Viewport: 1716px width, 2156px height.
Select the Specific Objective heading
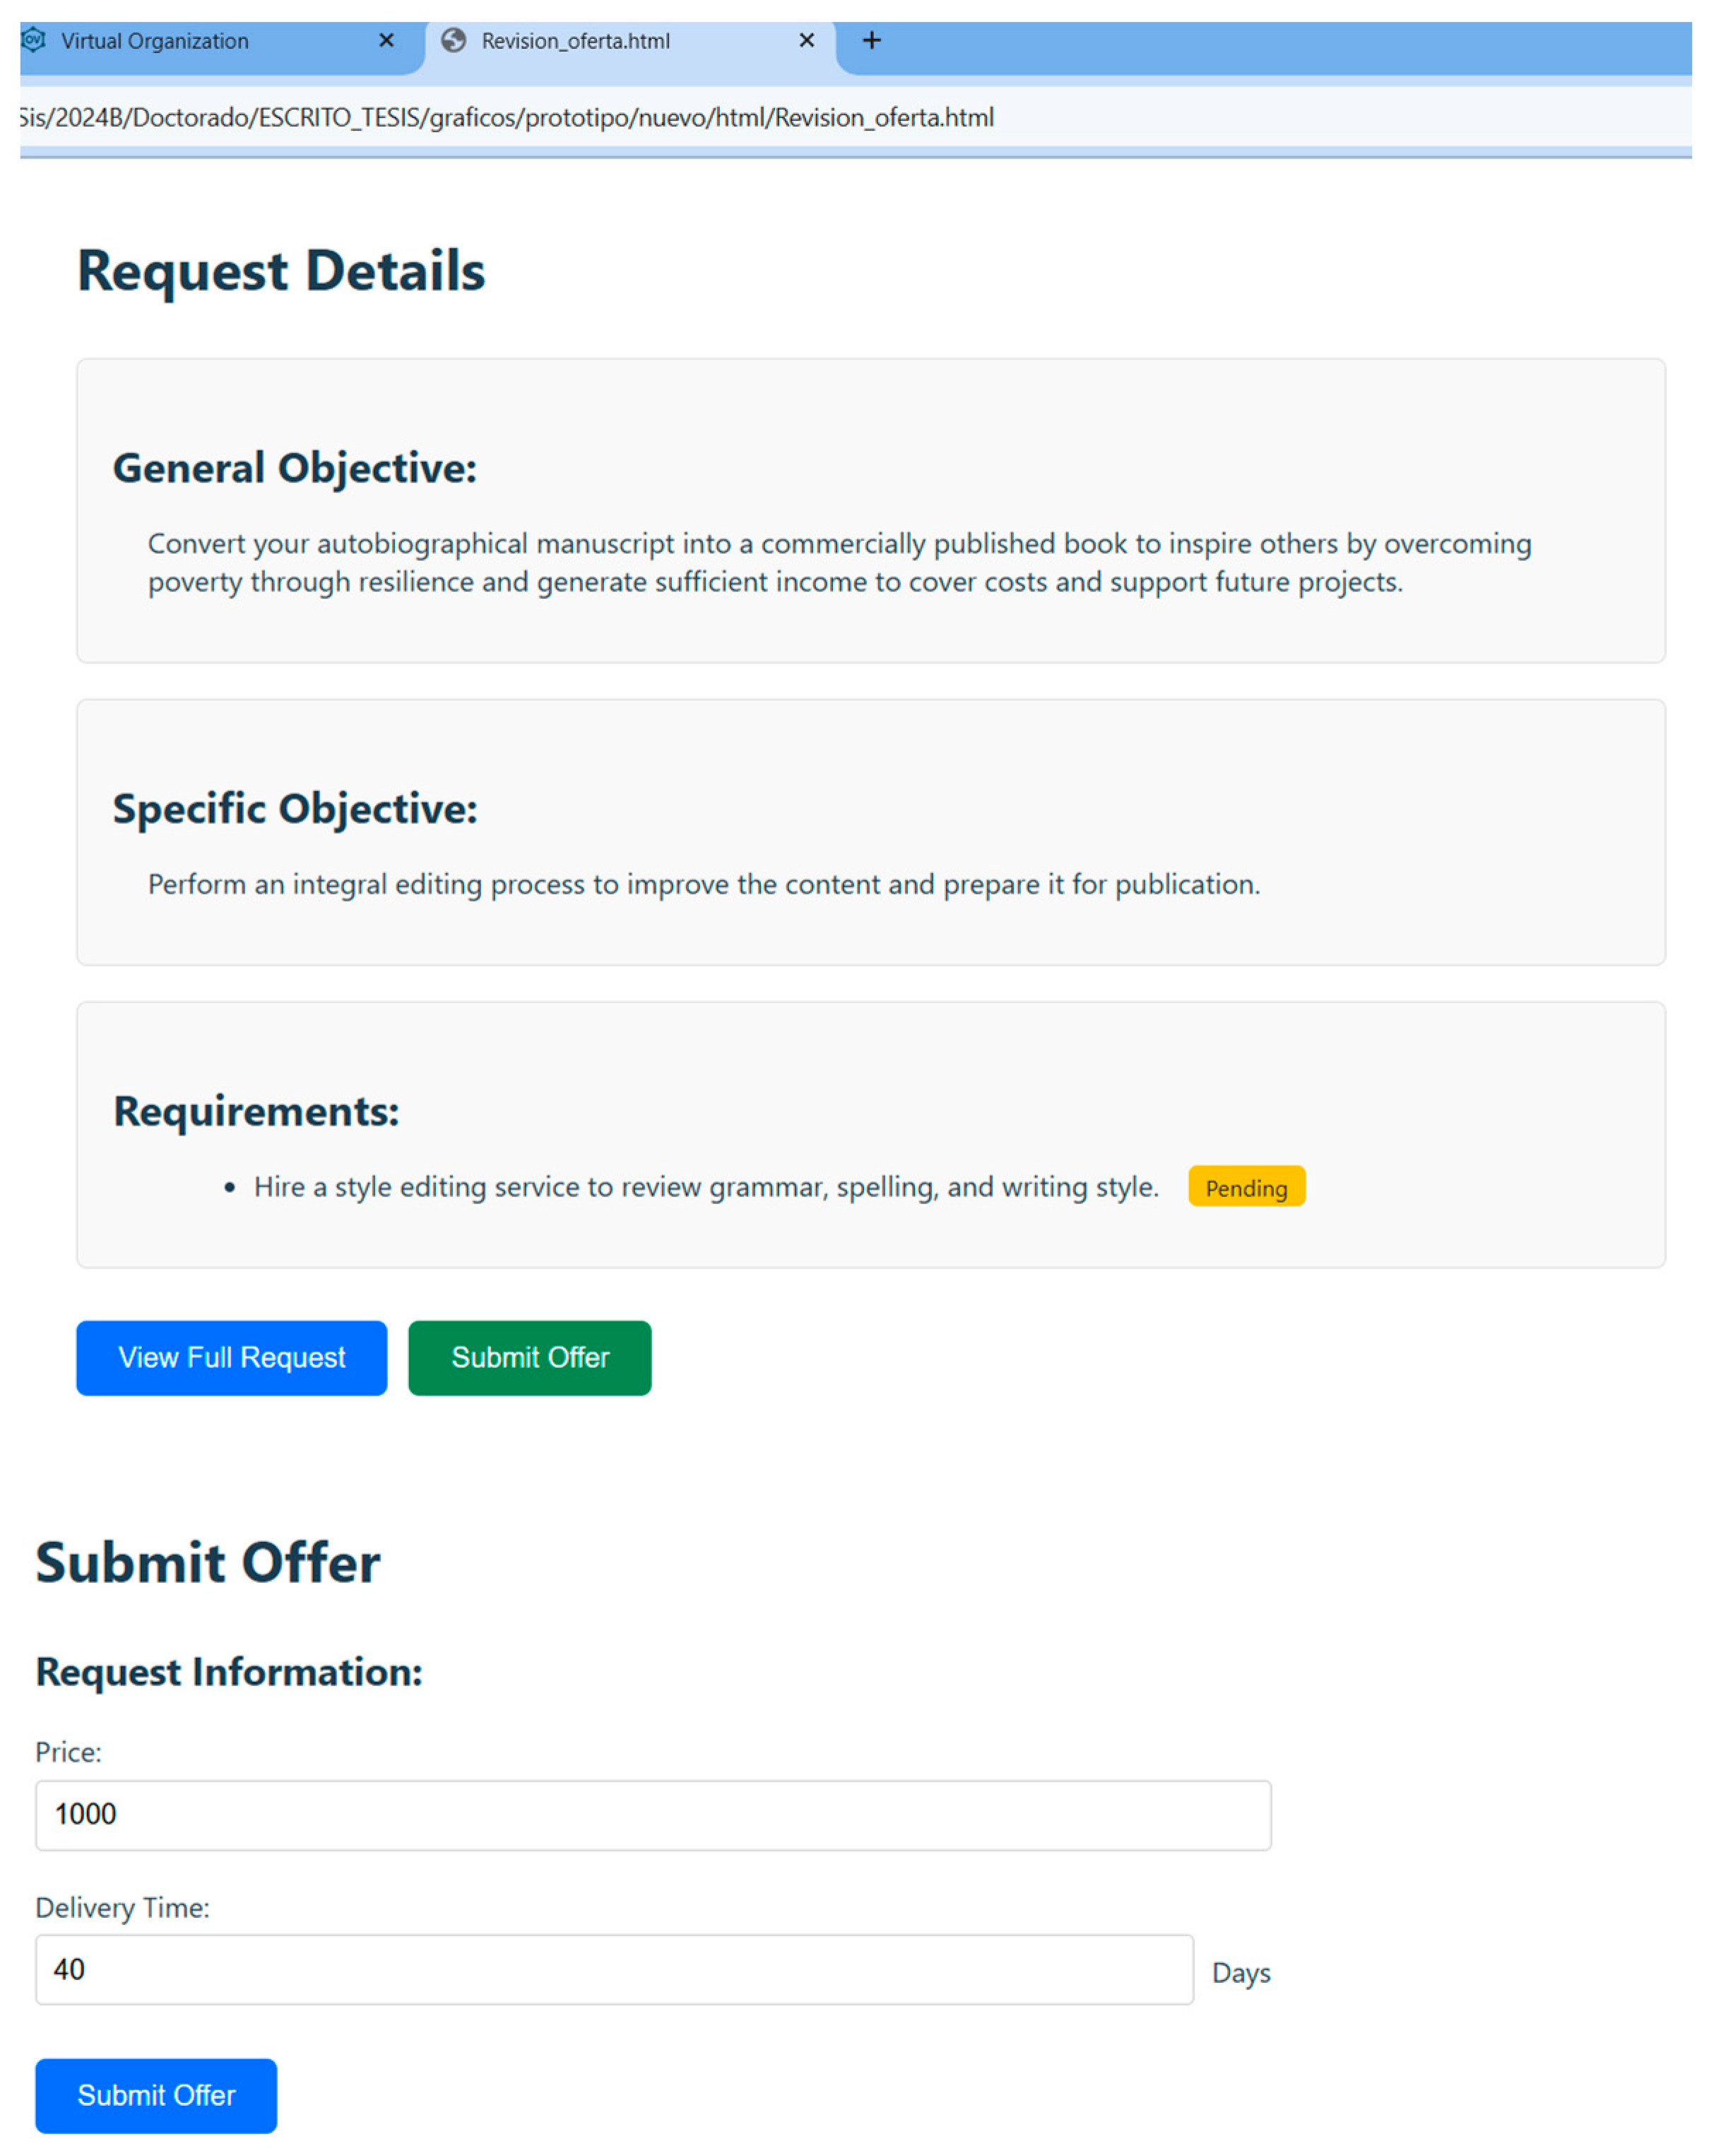[294, 809]
